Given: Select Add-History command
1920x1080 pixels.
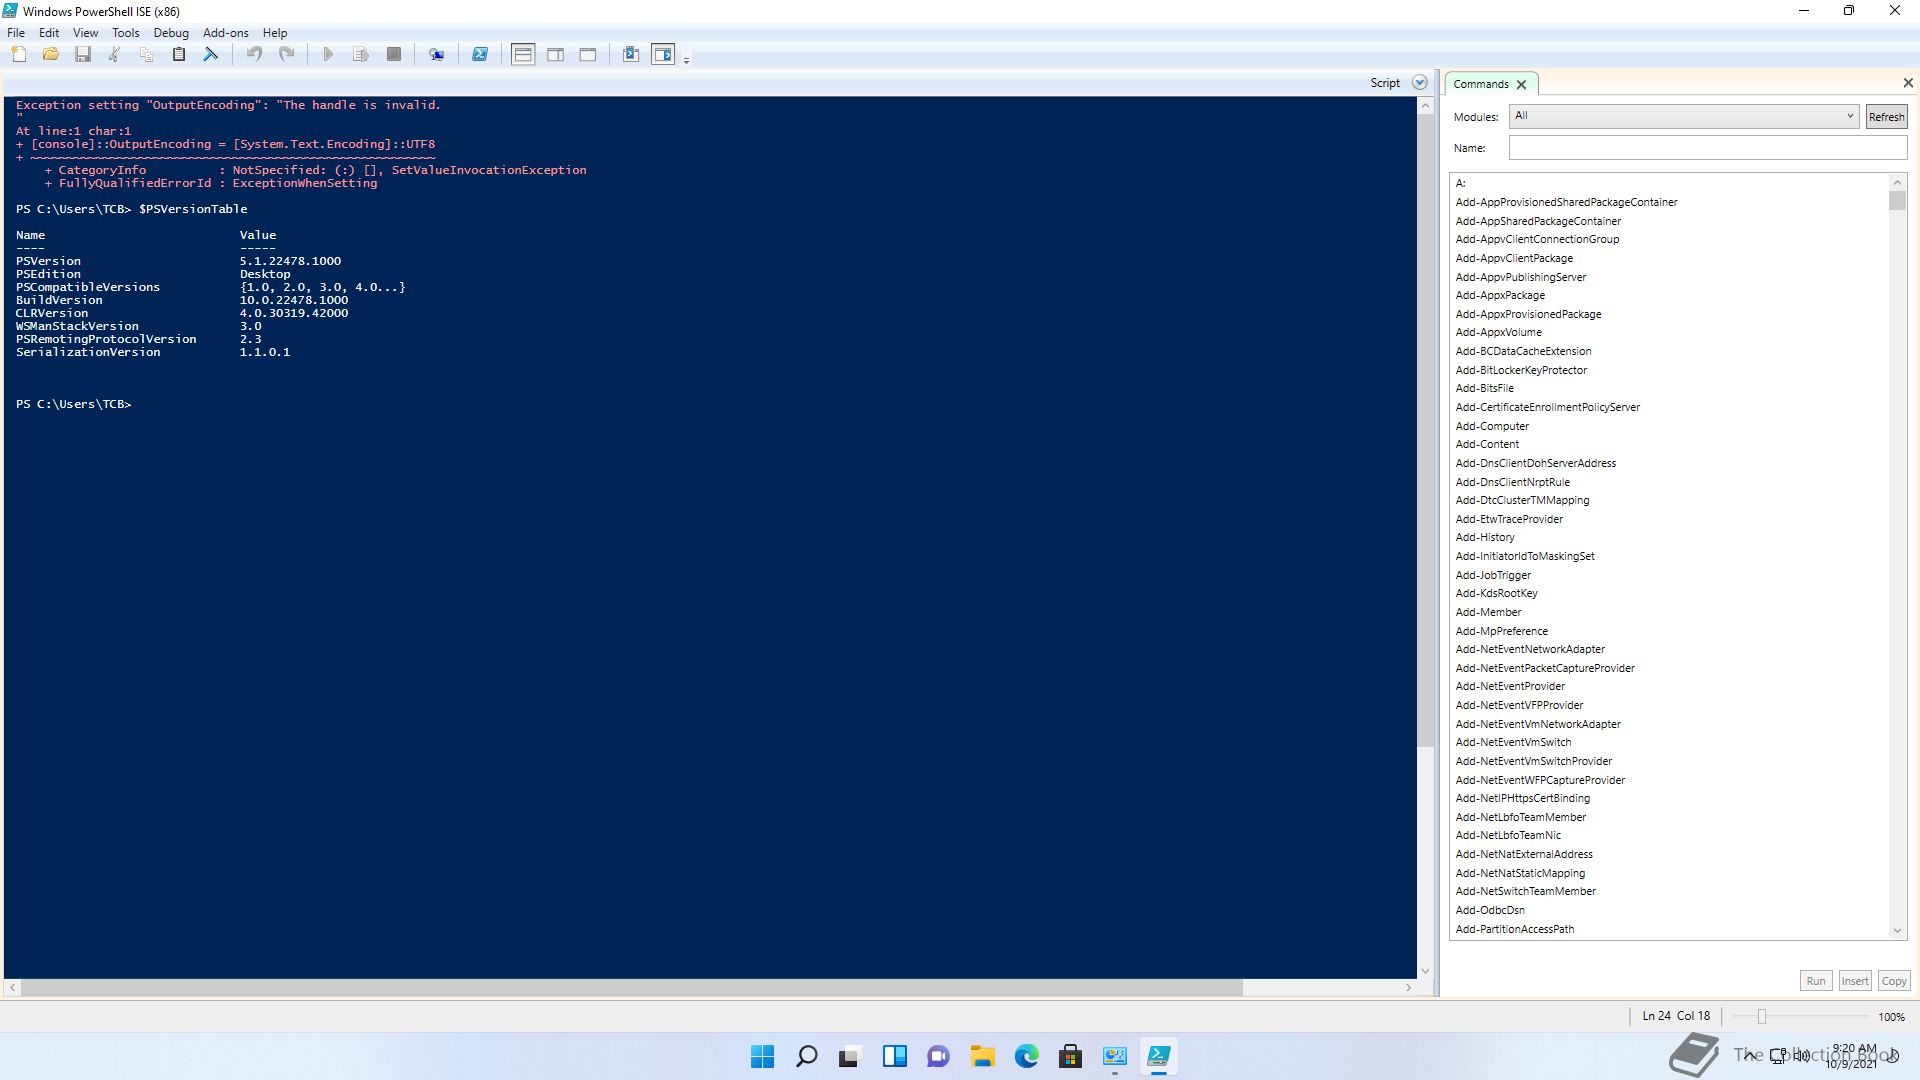Looking at the screenshot, I should (1485, 538).
